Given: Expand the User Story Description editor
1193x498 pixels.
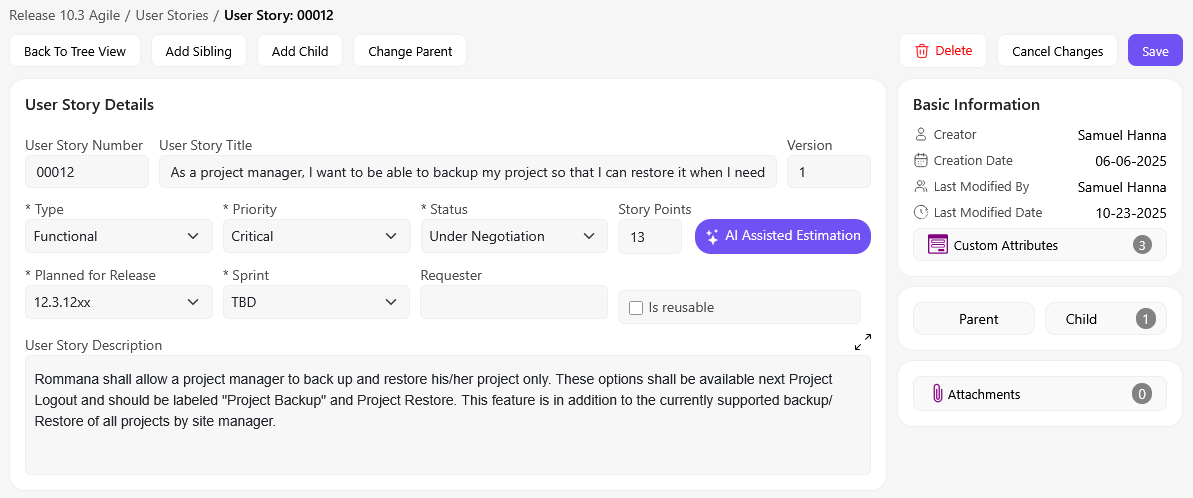Looking at the screenshot, I should click(x=863, y=342).
